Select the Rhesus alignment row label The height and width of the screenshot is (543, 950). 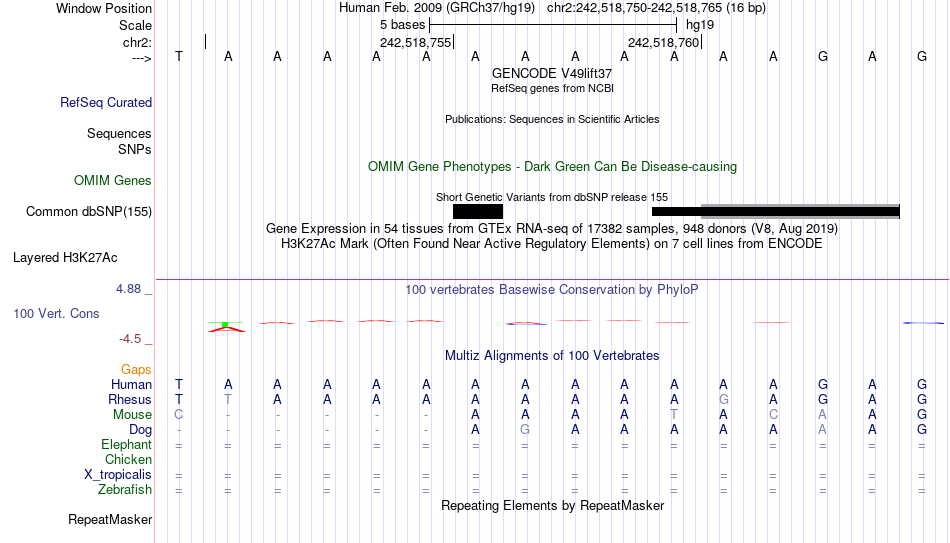130,400
